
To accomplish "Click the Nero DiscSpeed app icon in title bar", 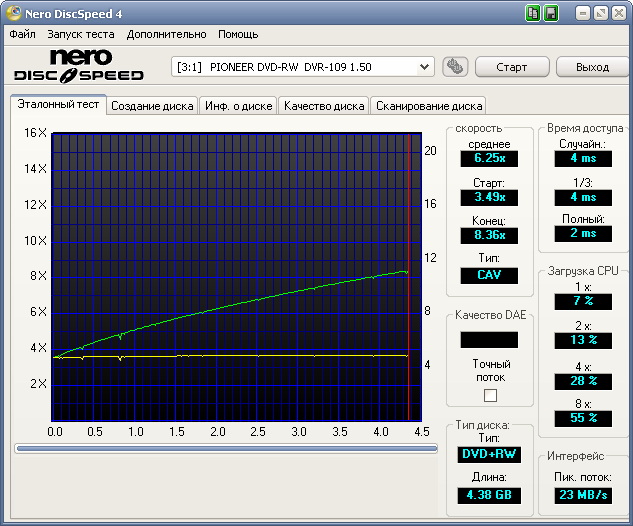I will [14, 13].
